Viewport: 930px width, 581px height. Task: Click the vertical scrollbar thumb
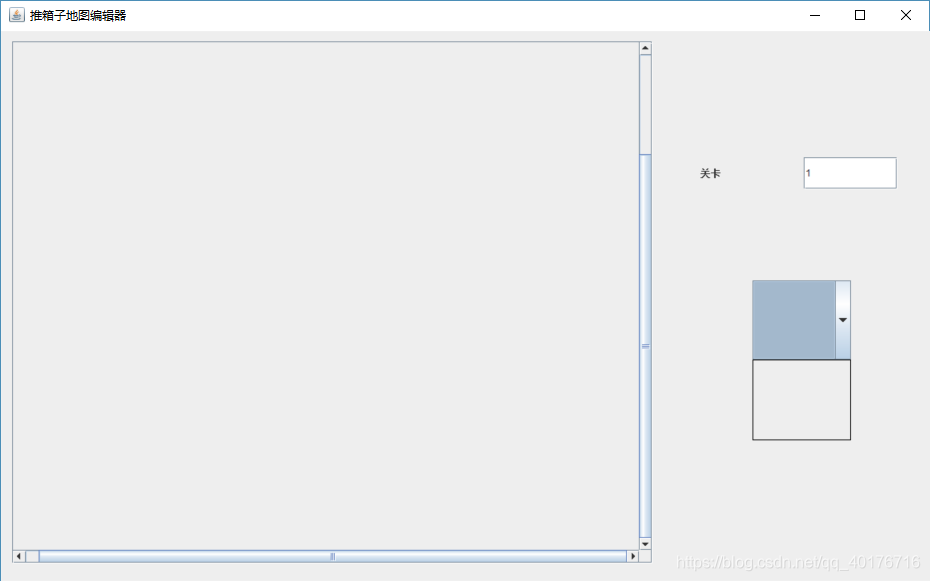tap(645, 346)
